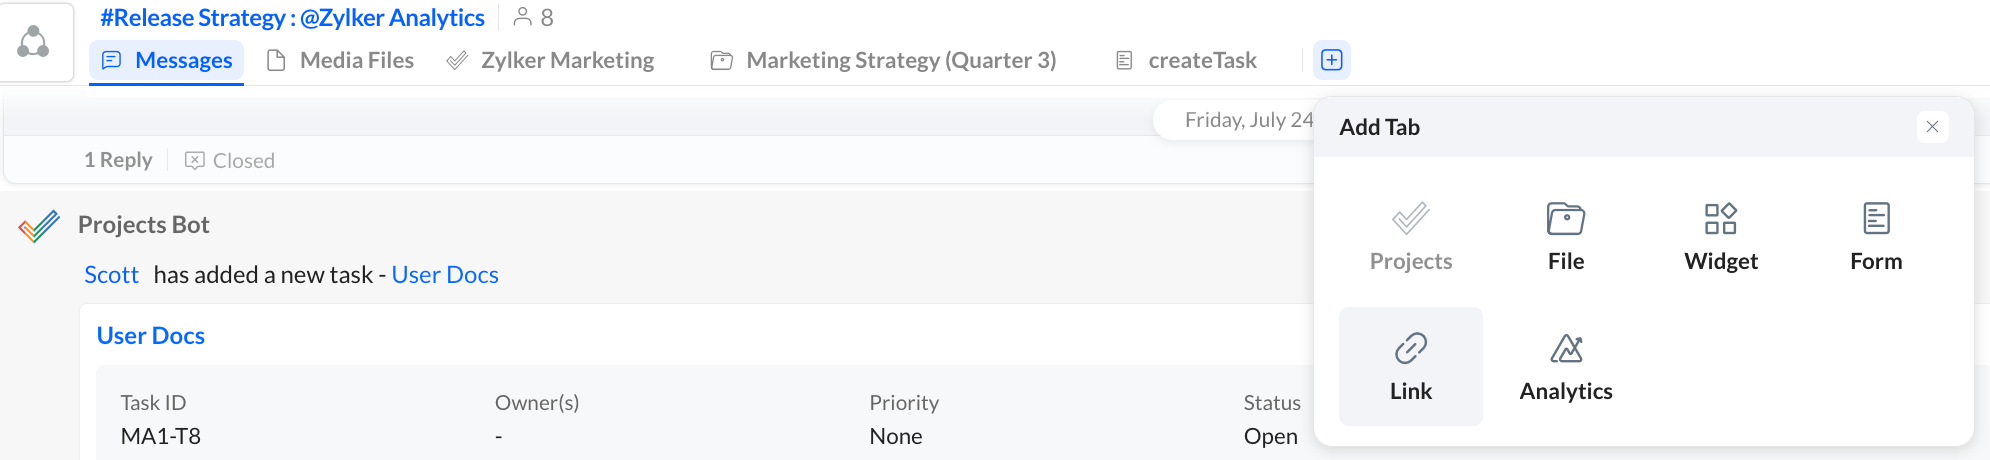Viewport: 1990px width, 460px height.
Task: Close the Add Tab popup
Action: (1932, 127)
